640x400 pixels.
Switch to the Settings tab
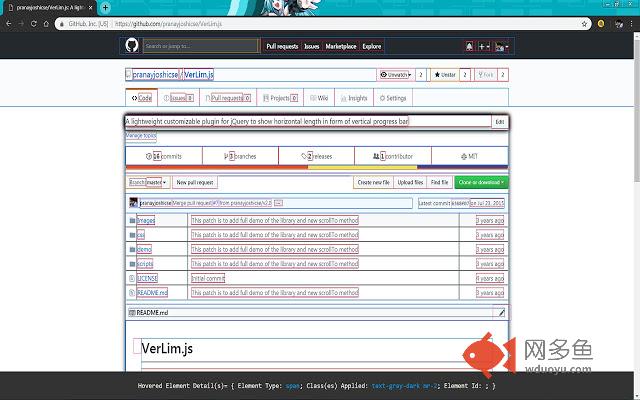tap(393, 98)
